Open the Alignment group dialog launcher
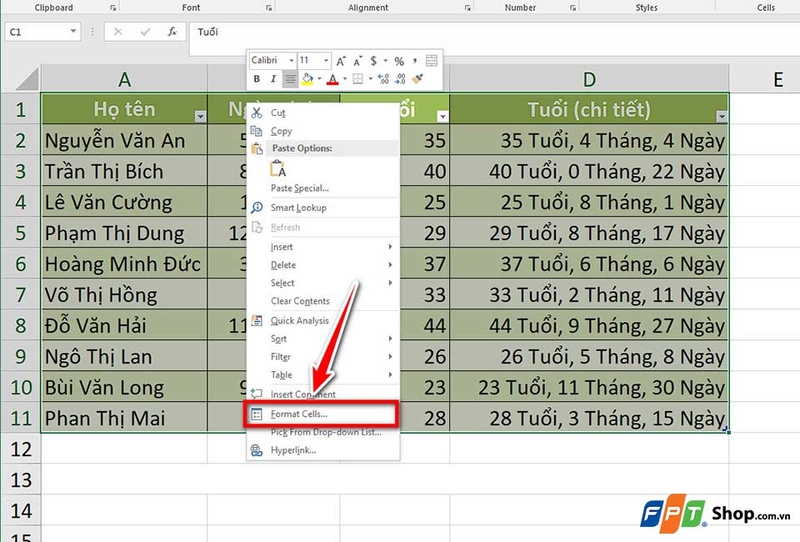Image resolution: width=800 pixels, height=542 pixels. (467, 8)
